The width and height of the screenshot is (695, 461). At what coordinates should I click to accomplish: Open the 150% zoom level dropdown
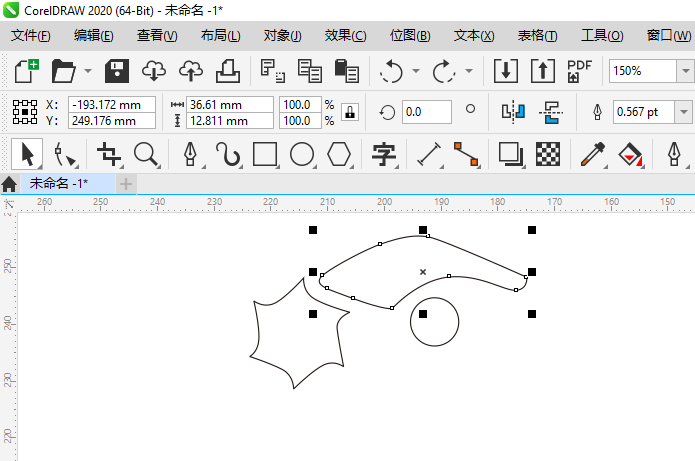(685, 71)
